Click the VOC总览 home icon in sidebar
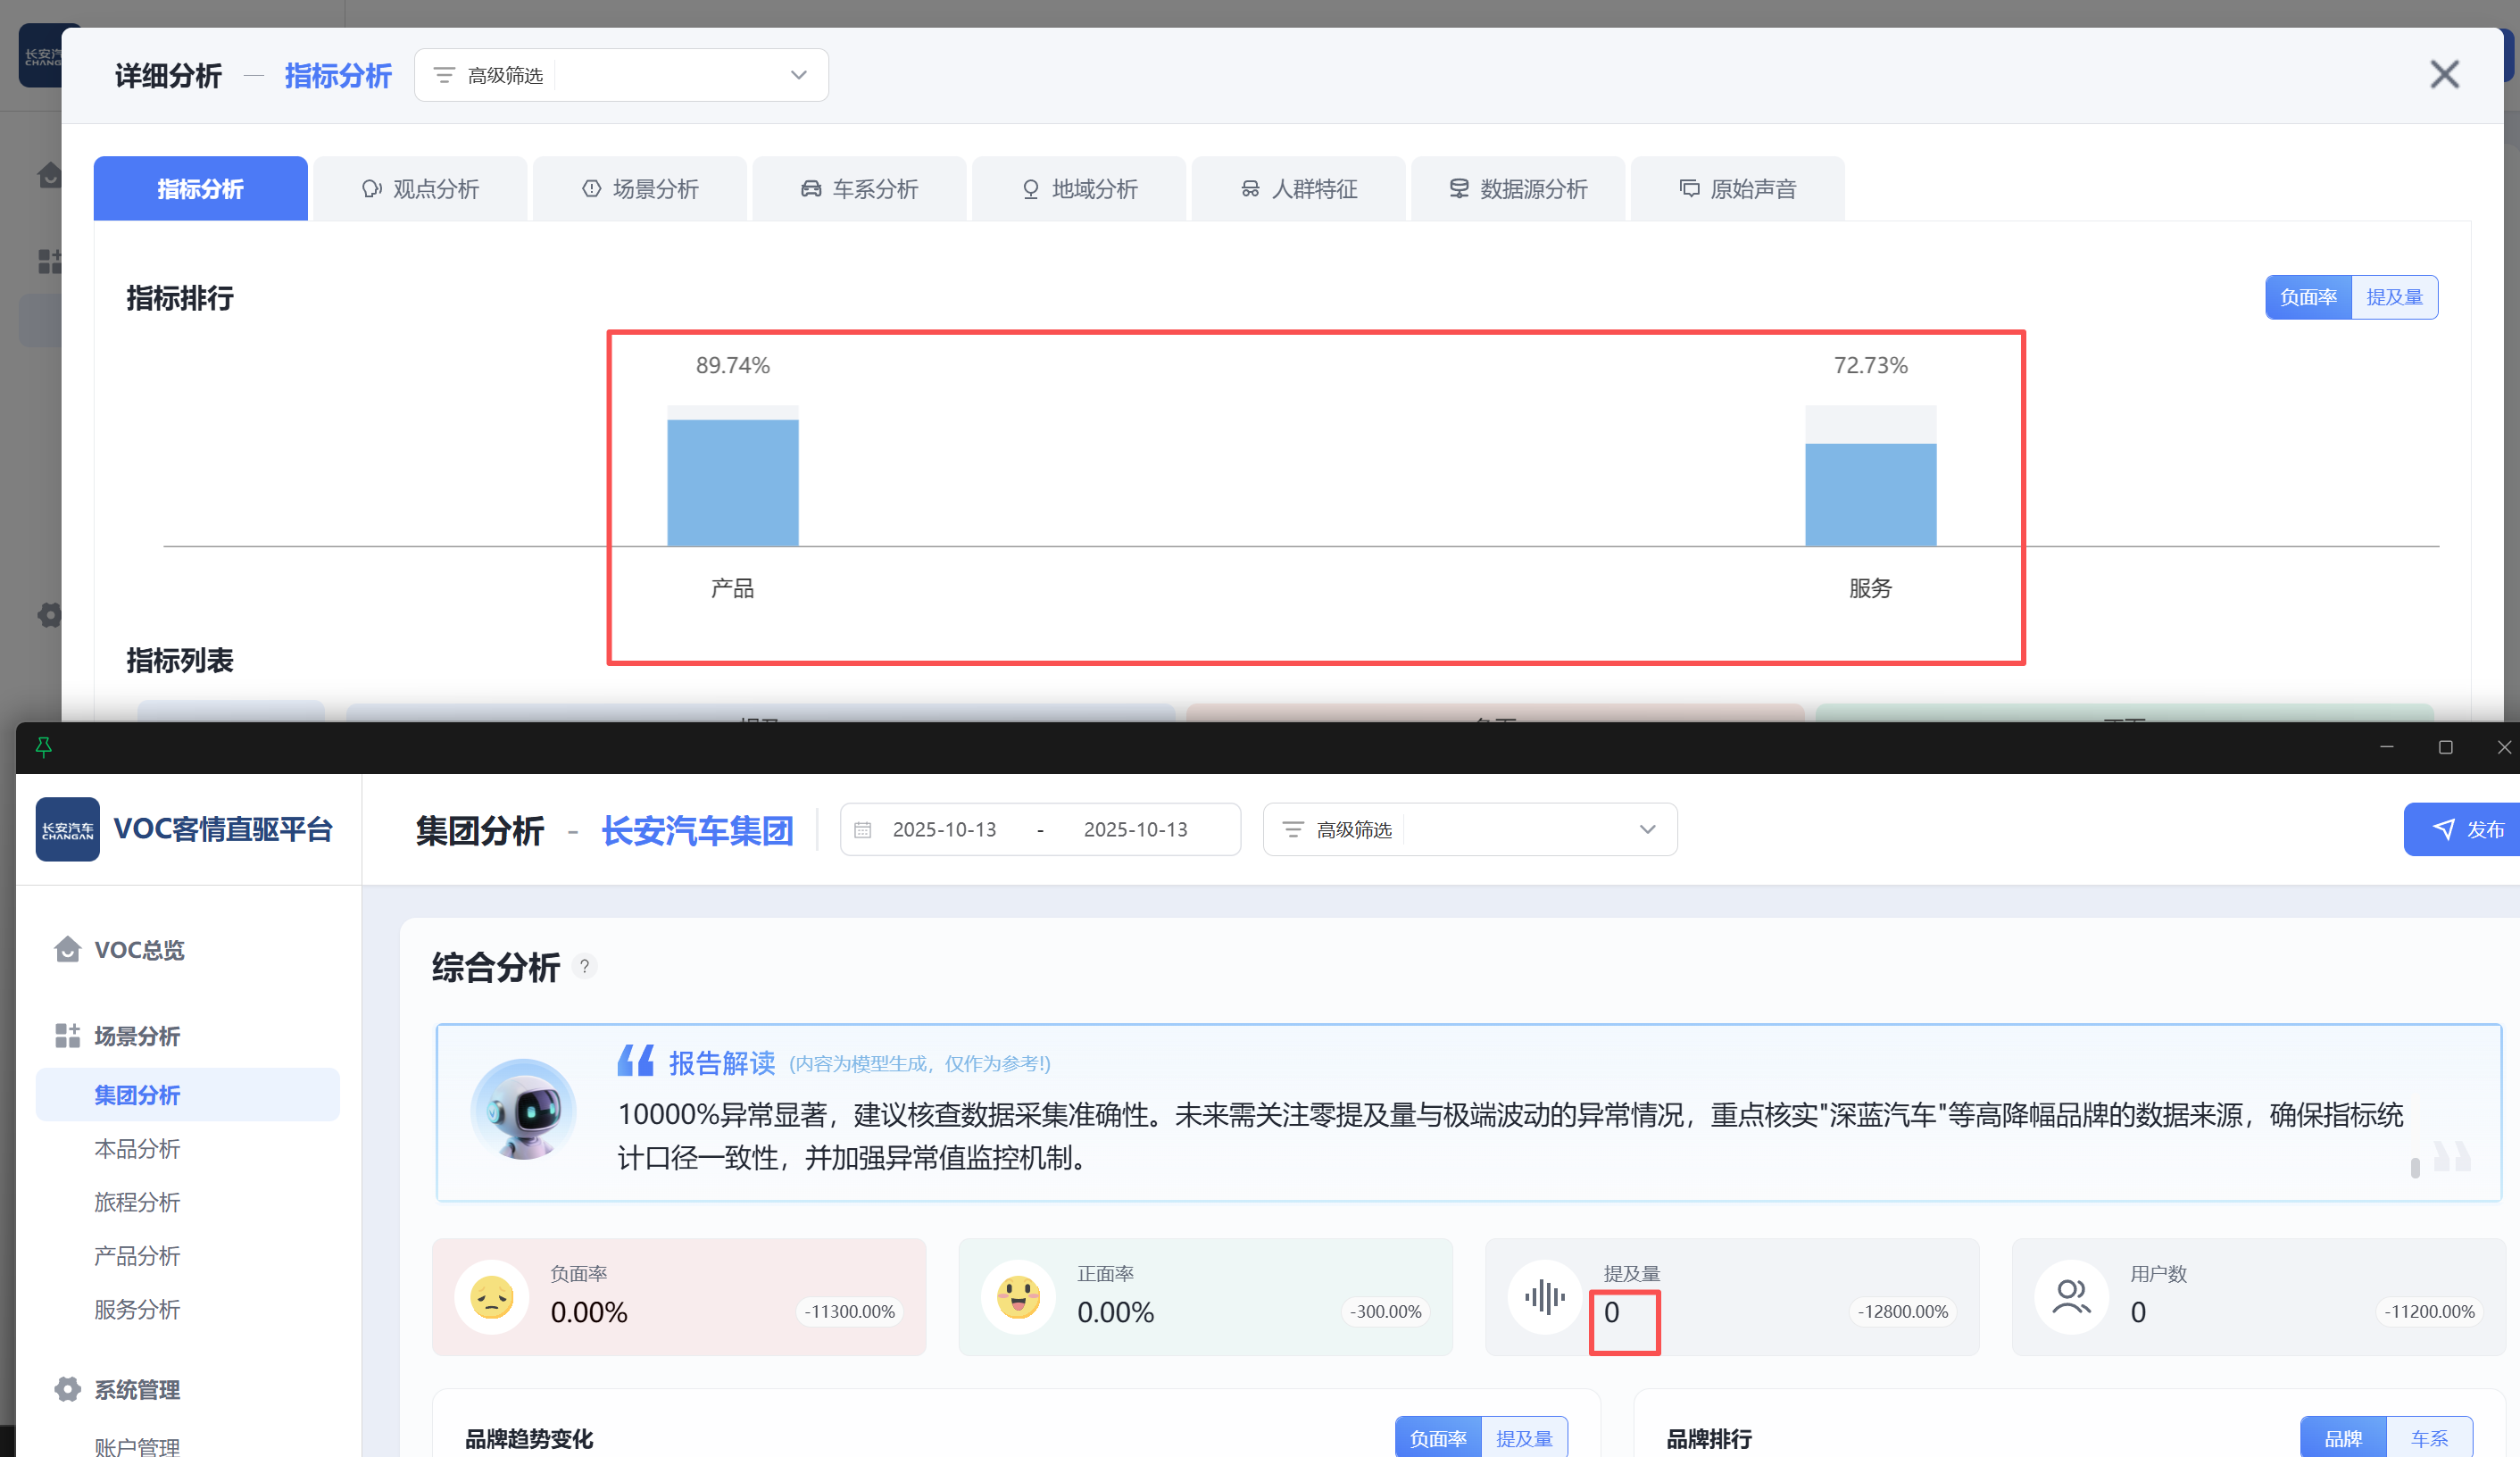Image resolution: width=2520 pixels, height=1457 pixels. pos(67,949)
